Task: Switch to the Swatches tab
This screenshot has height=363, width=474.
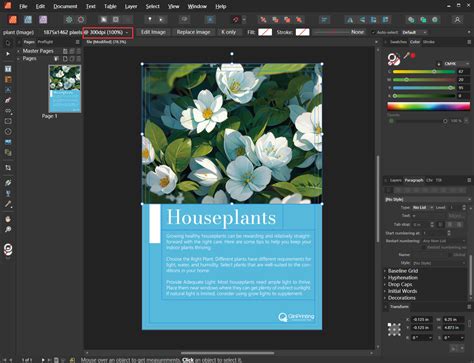Action: (x=398, y=42)
